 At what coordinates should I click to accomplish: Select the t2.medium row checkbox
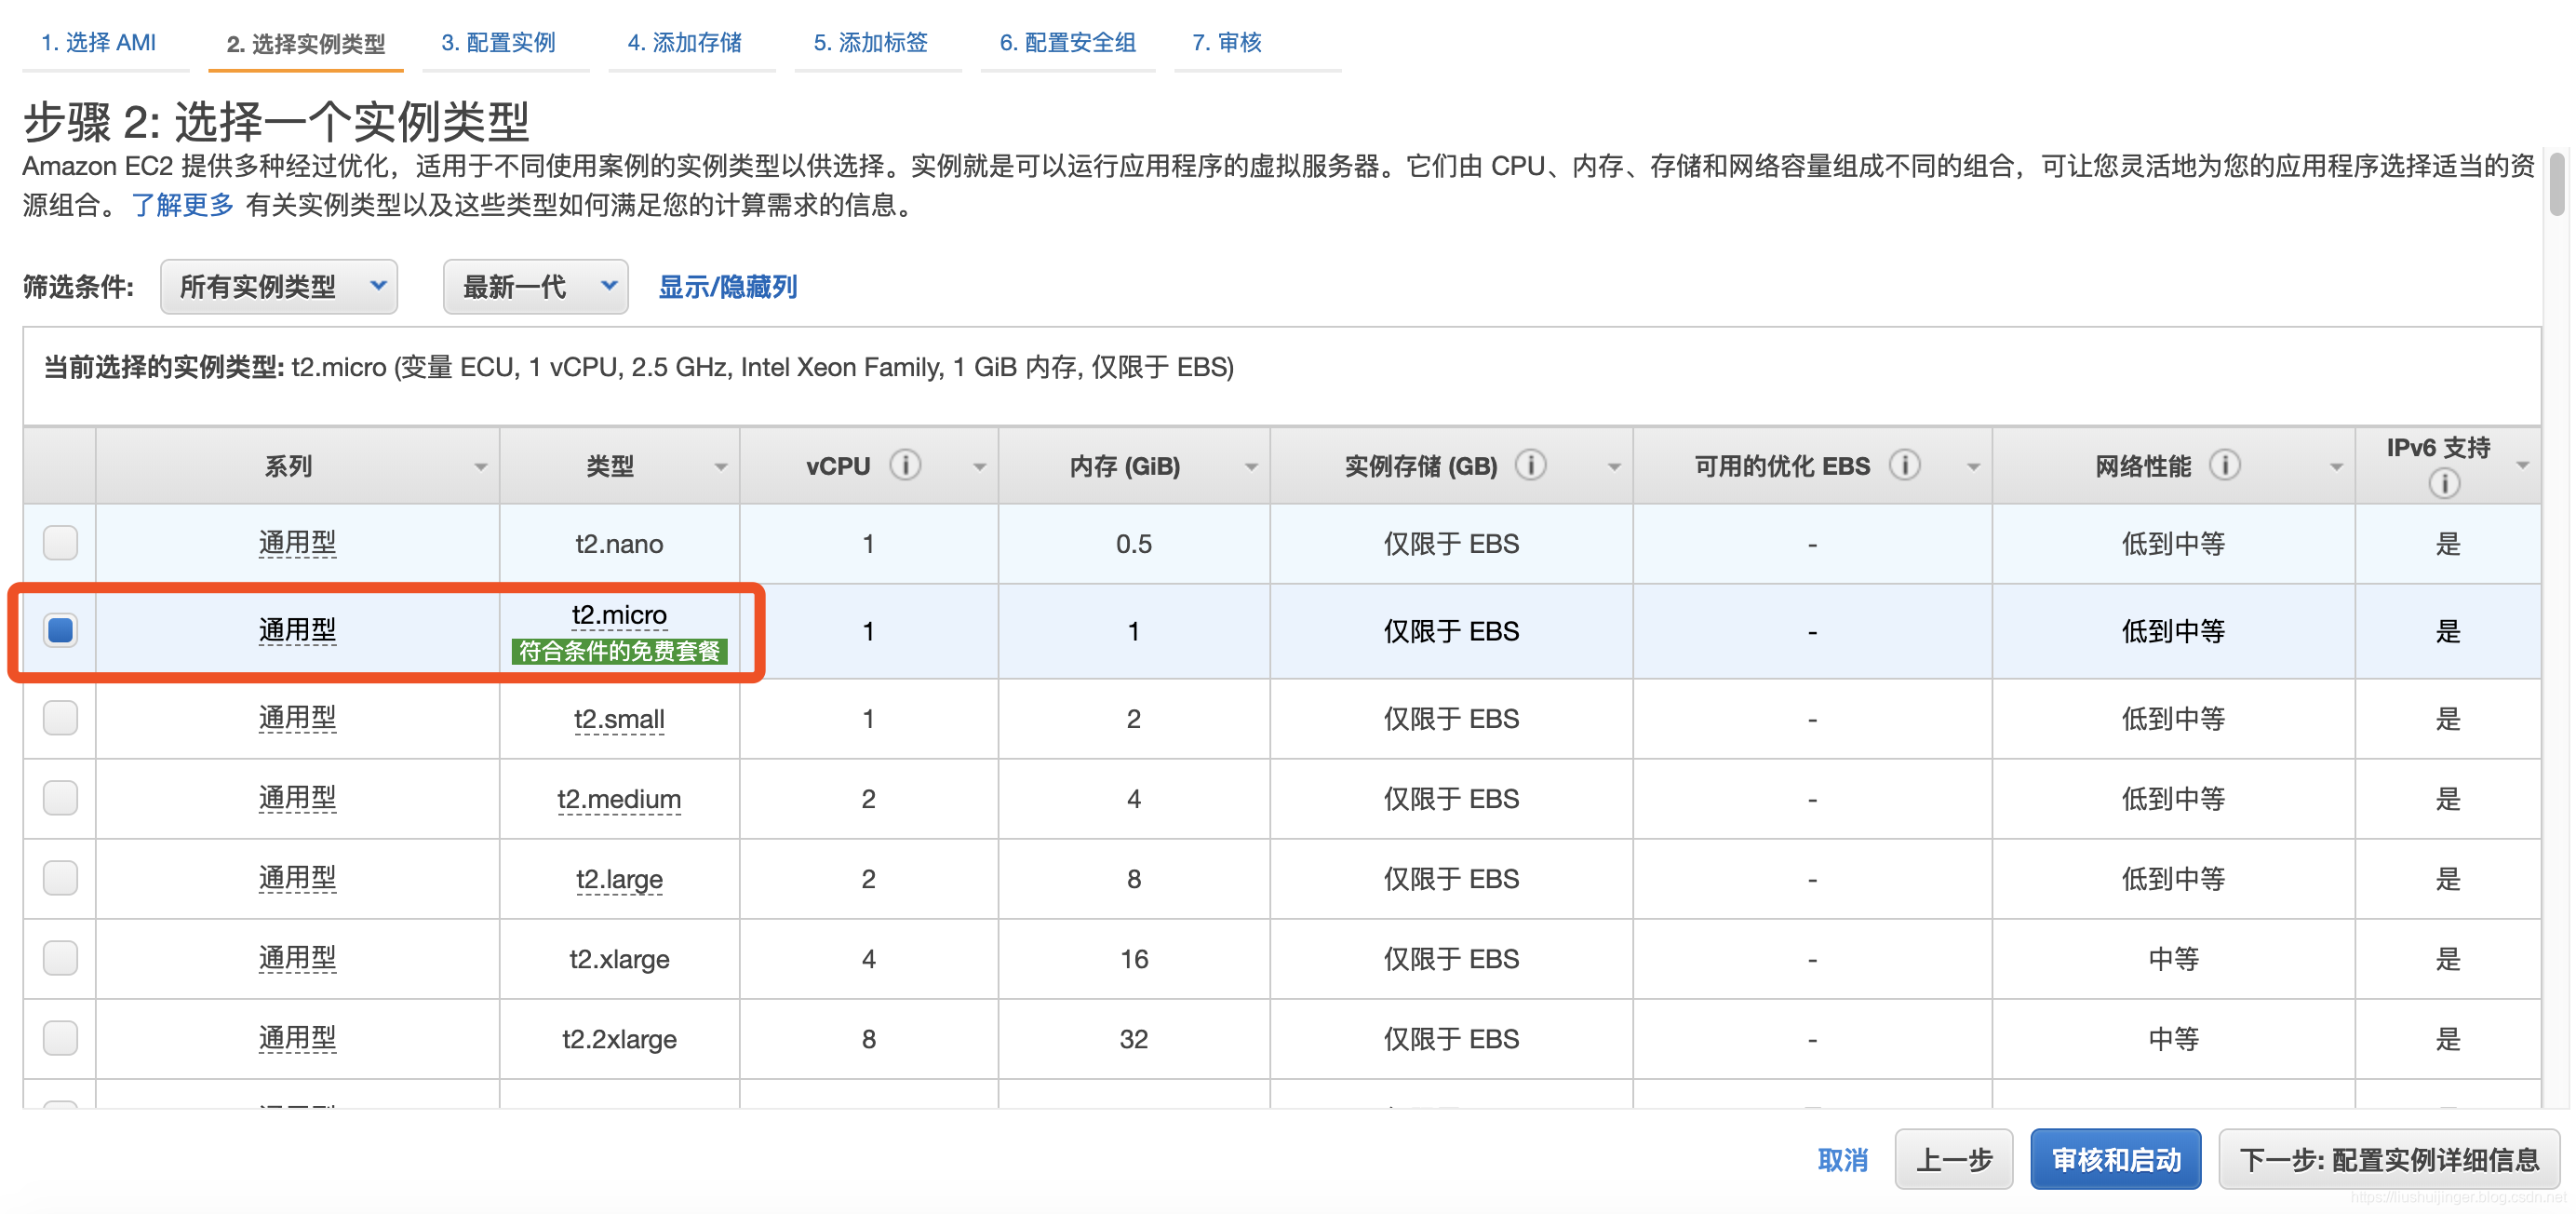60,797
